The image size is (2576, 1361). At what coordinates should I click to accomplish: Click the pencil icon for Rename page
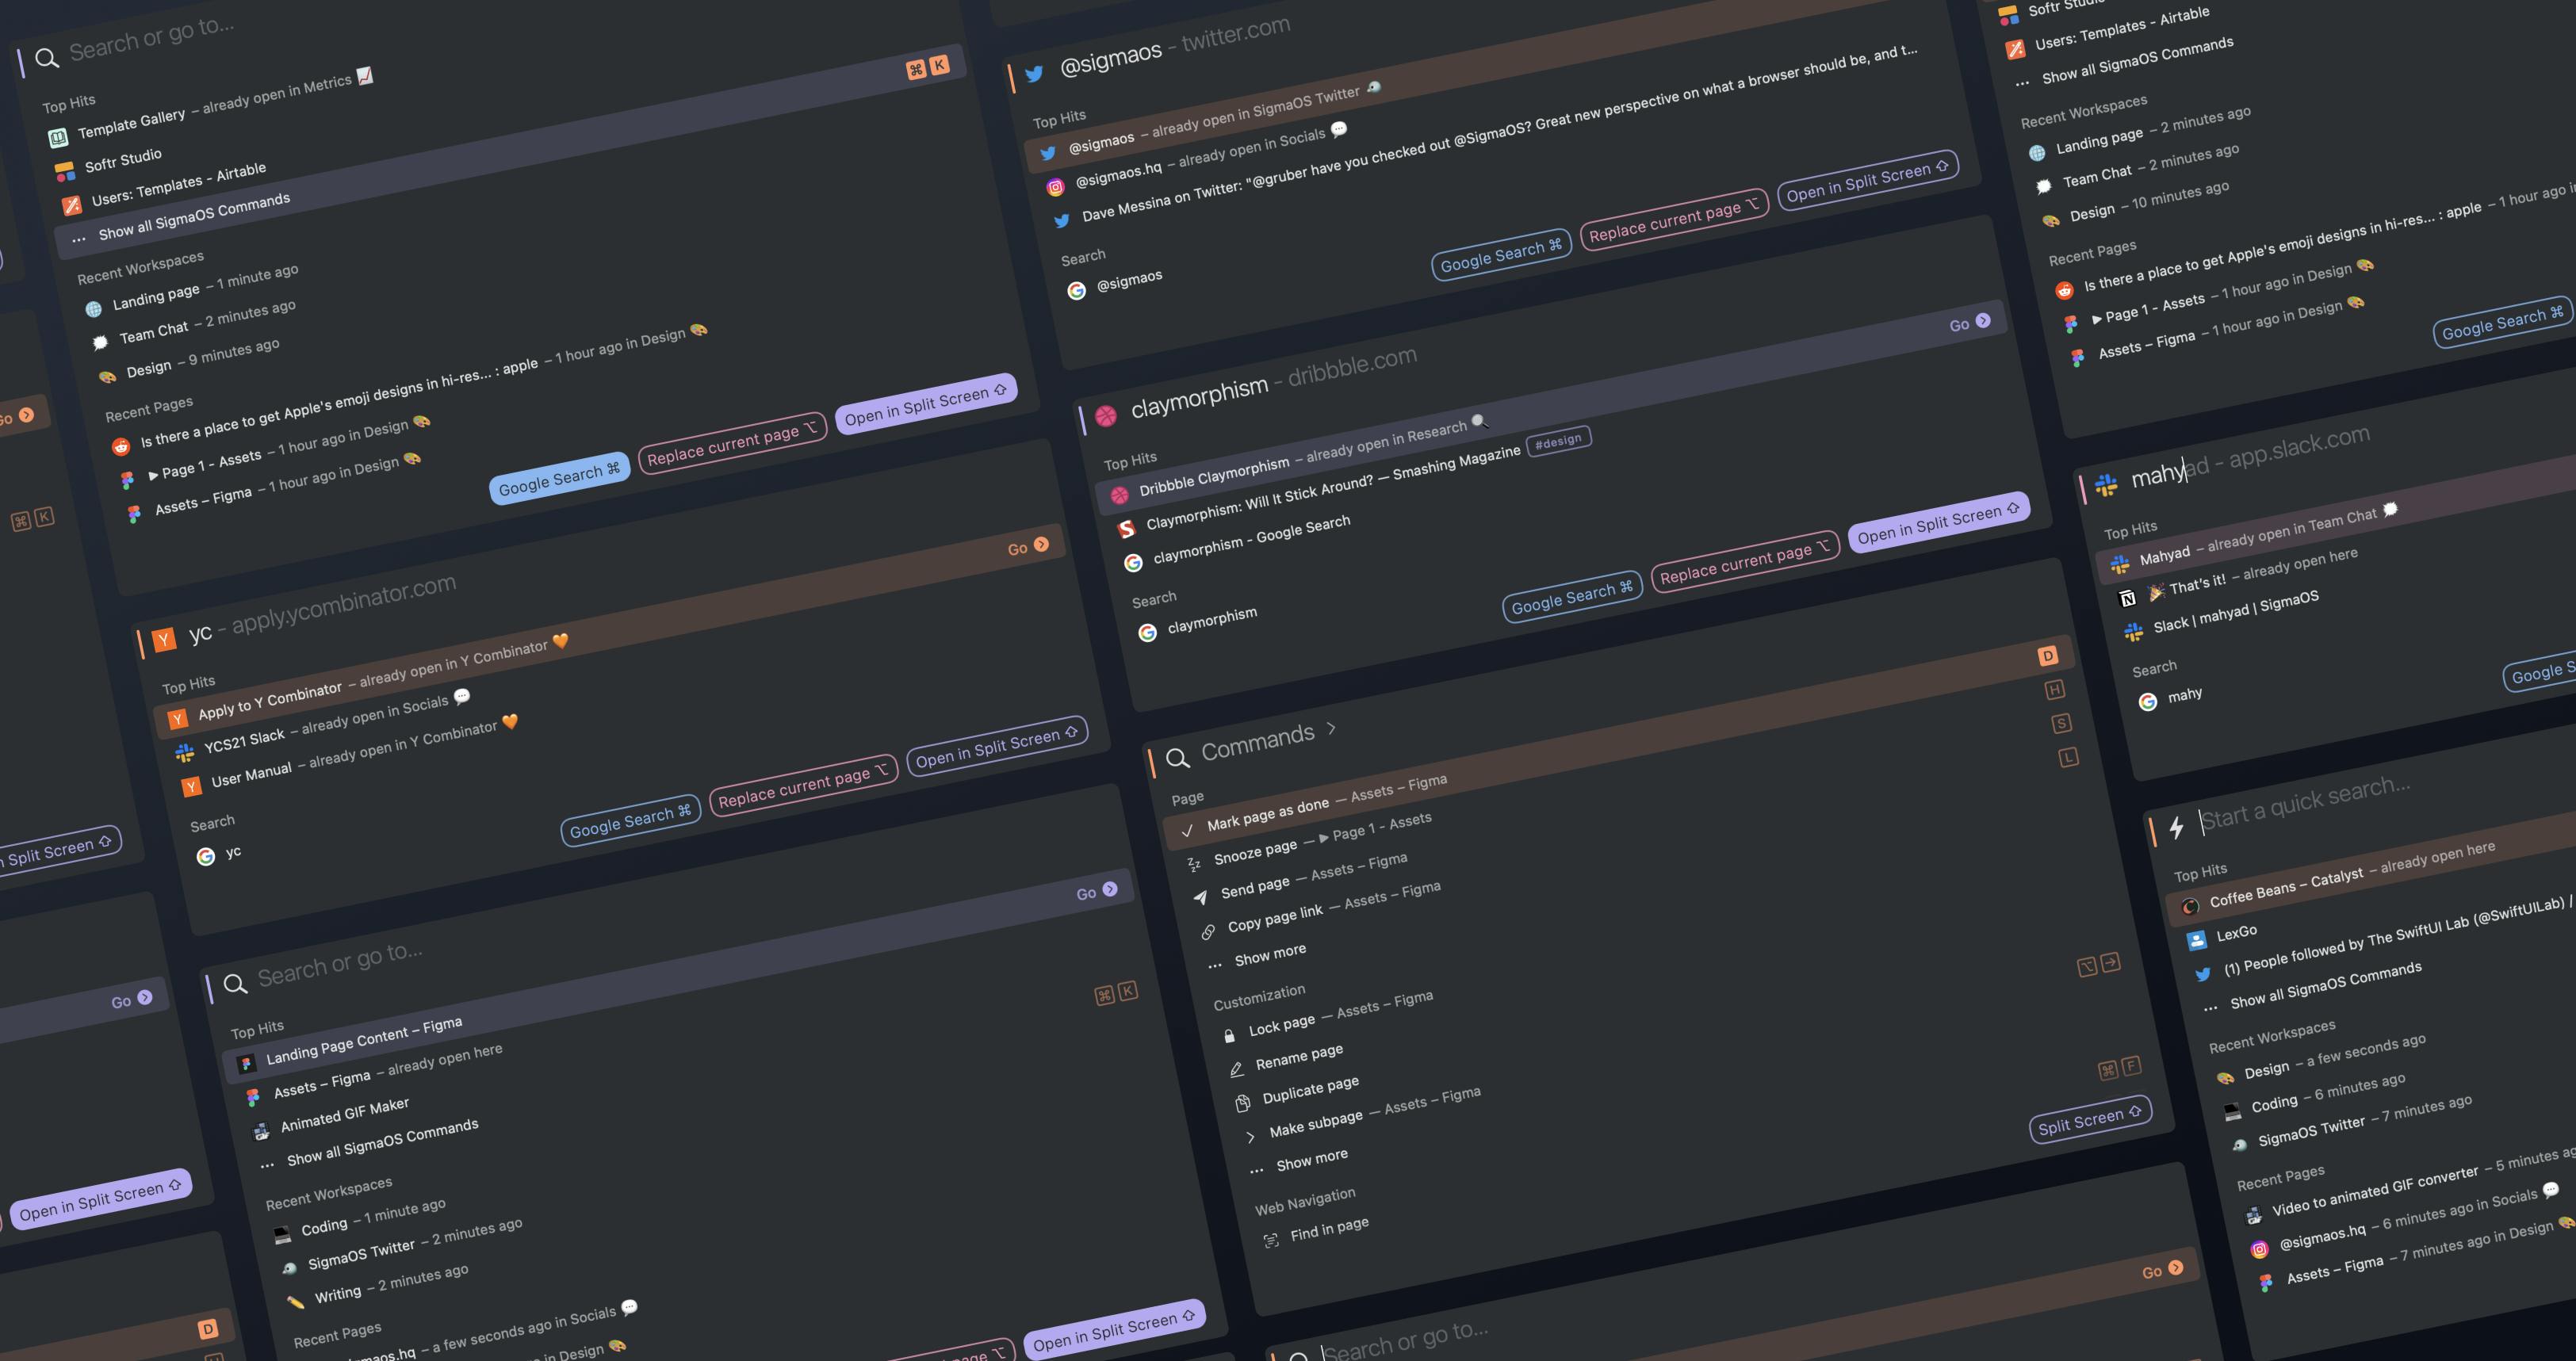pos(1236,1069)
